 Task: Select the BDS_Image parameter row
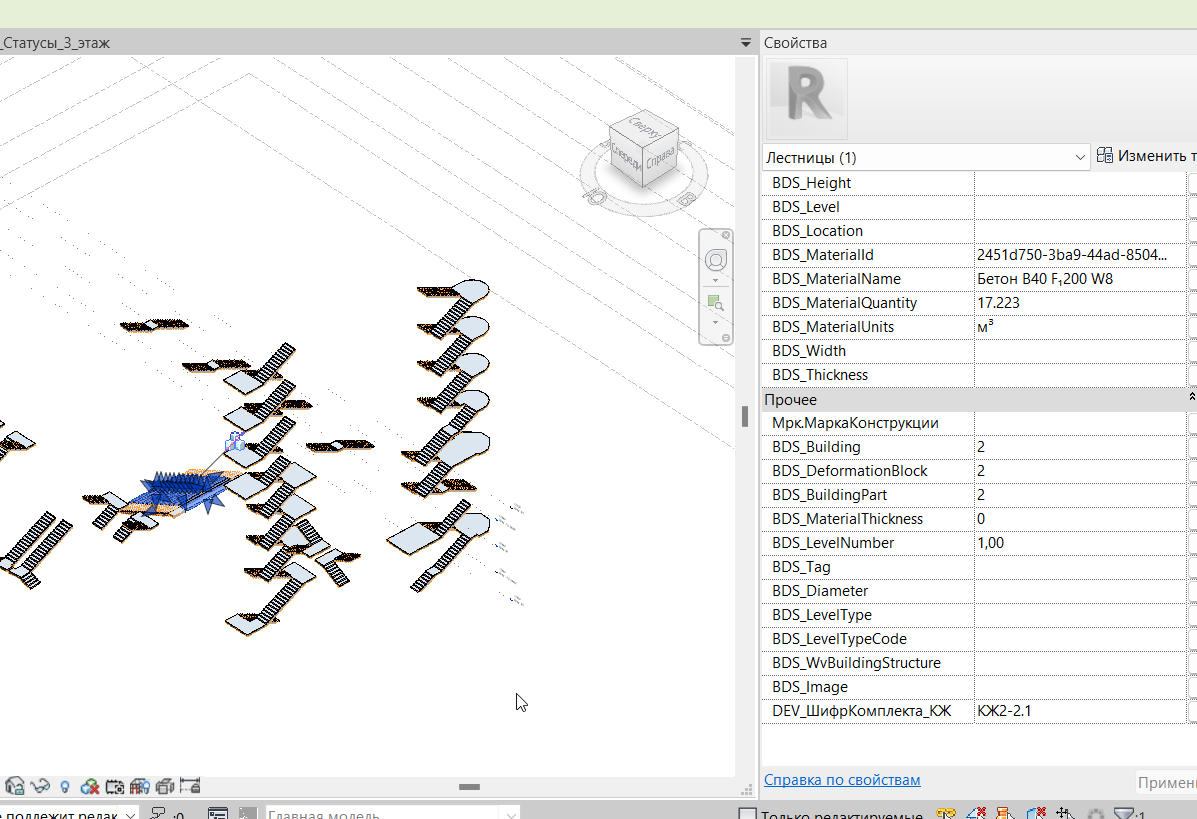(973, 686)
